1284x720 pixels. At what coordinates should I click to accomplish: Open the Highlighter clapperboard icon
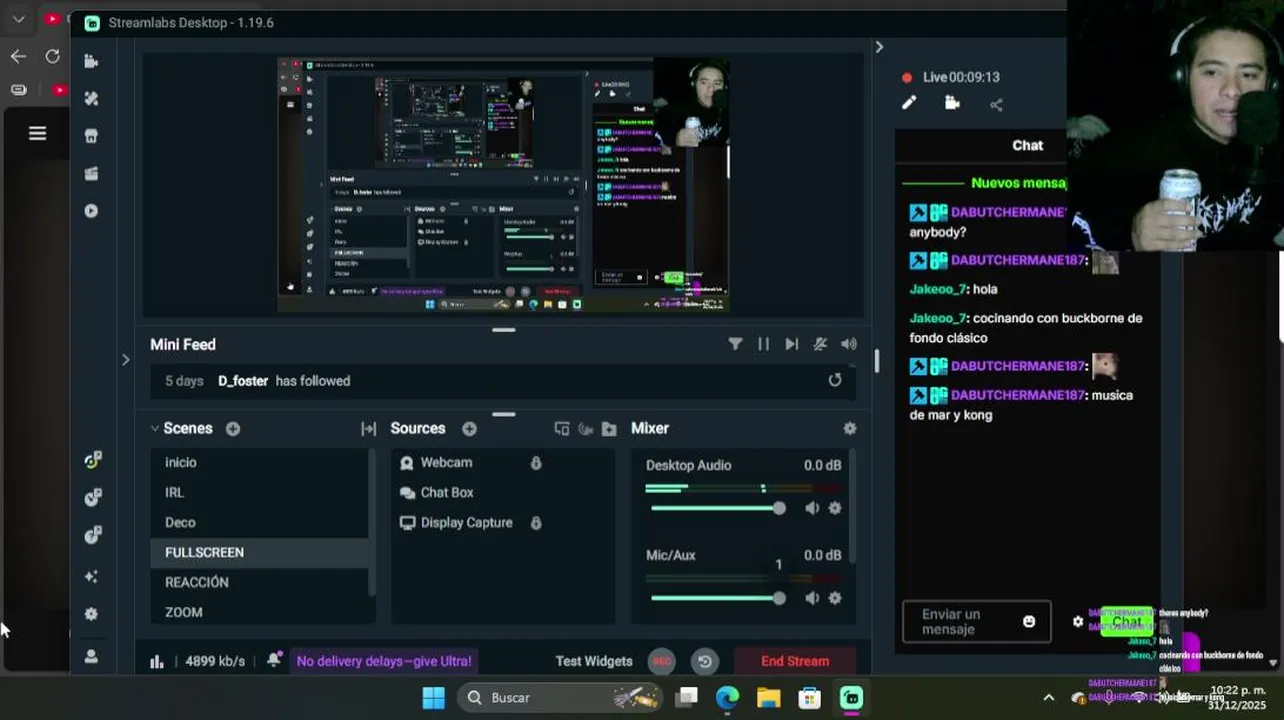(91, 174)
